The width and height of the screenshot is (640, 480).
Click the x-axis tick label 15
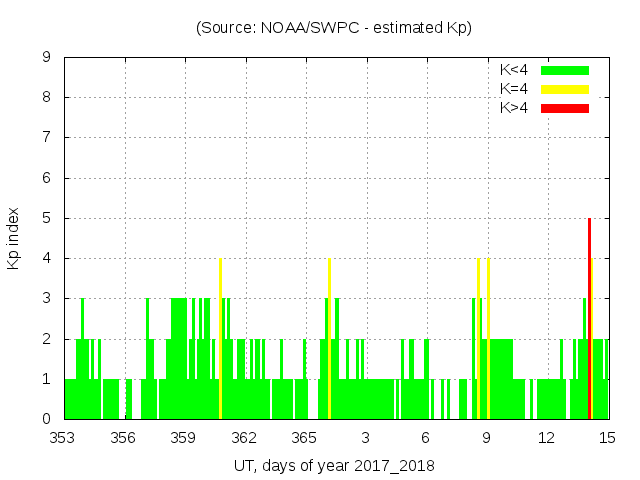(607, 437)
